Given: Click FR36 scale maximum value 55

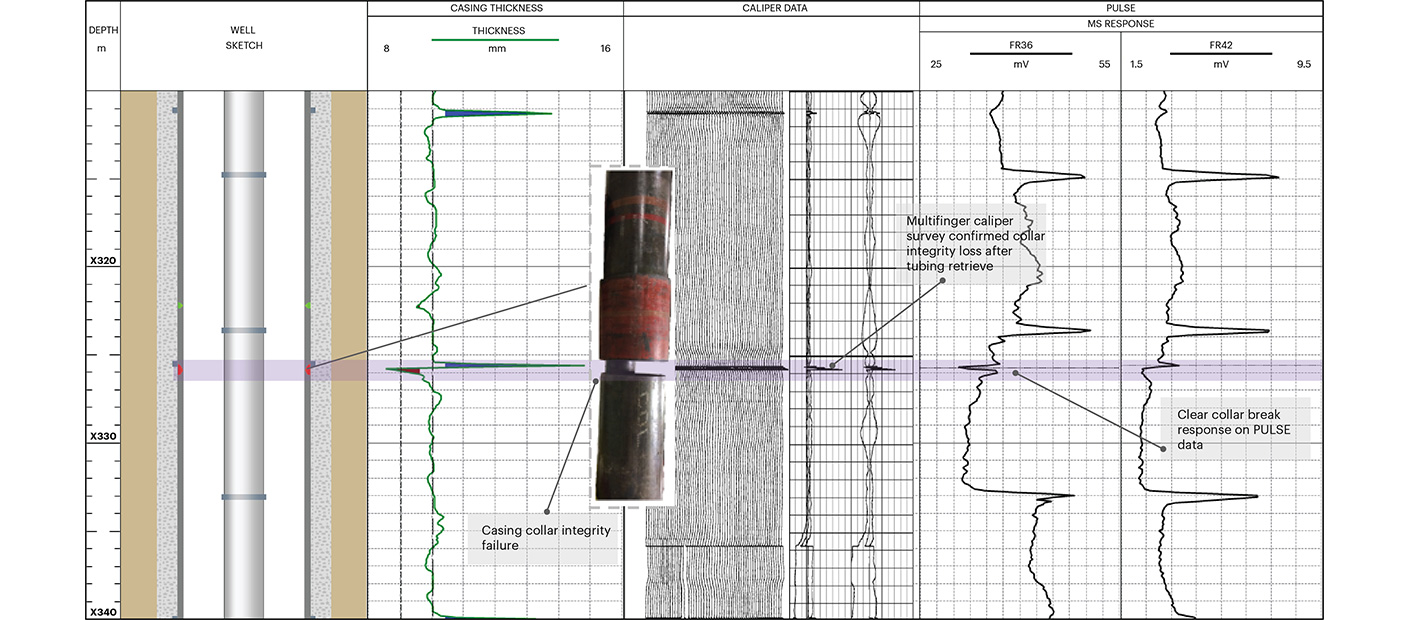Looking at the screenshot, I should coord(1104,64).
